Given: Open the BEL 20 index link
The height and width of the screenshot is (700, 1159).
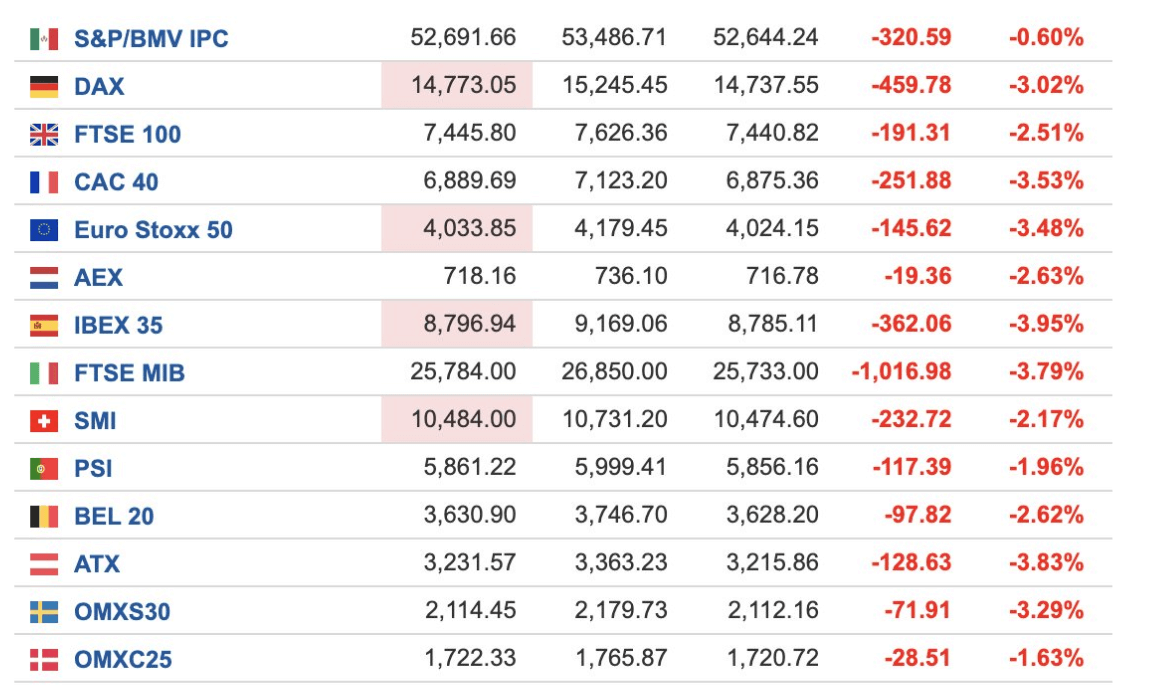Looking at the screenshot, I should pos(114,516).
